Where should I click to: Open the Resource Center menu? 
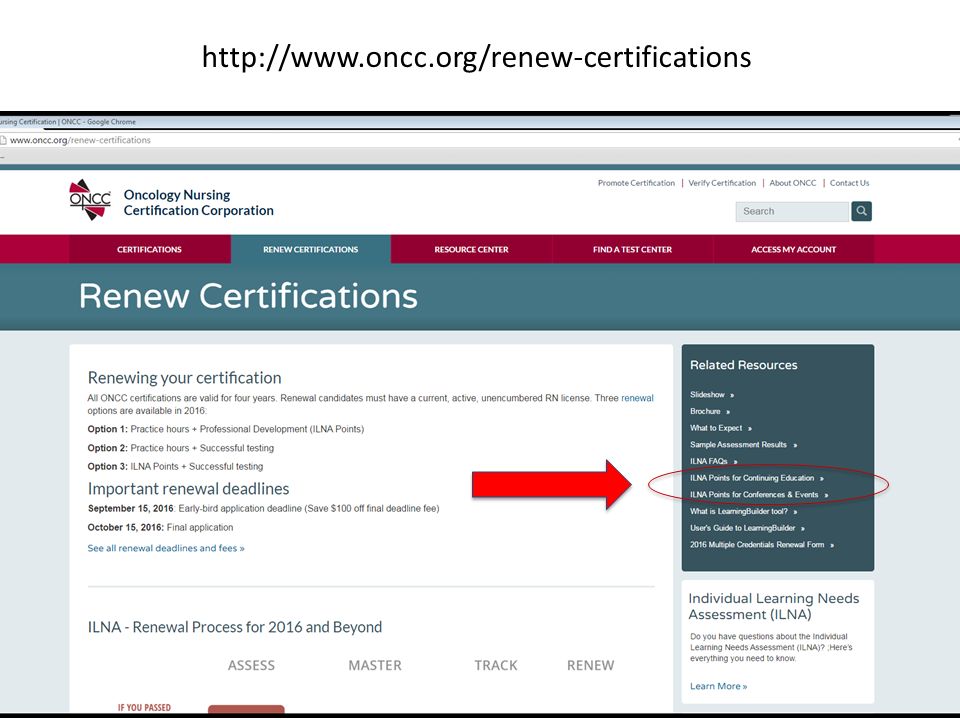click(x=471, y=249)
